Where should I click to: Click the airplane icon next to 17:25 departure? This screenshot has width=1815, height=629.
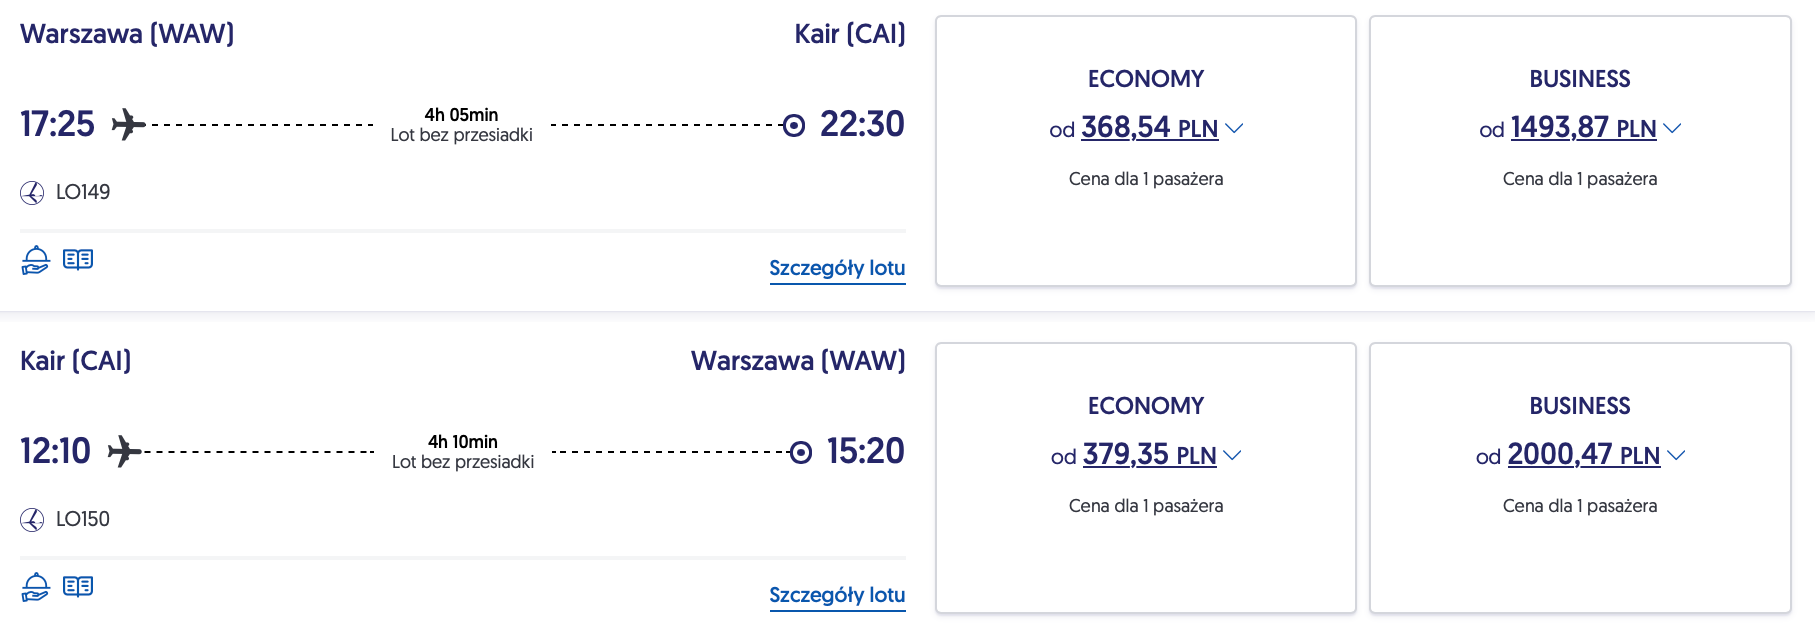(128, 125)
